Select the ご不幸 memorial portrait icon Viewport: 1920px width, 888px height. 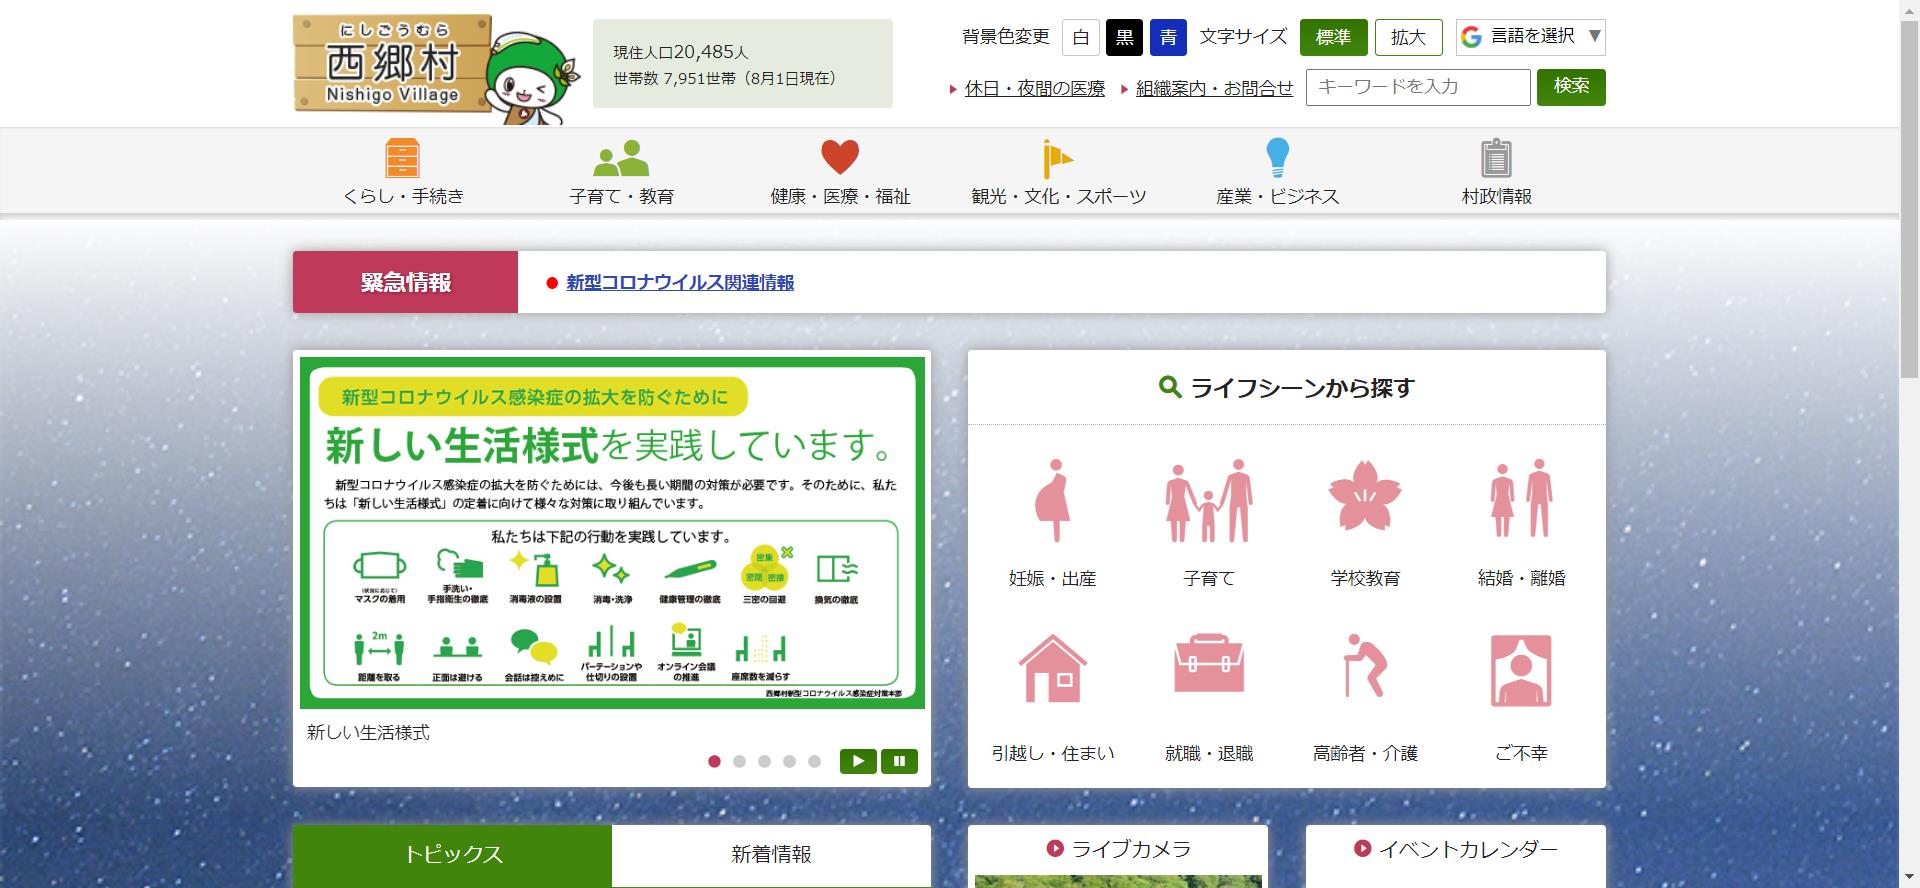click(1521, 670)
